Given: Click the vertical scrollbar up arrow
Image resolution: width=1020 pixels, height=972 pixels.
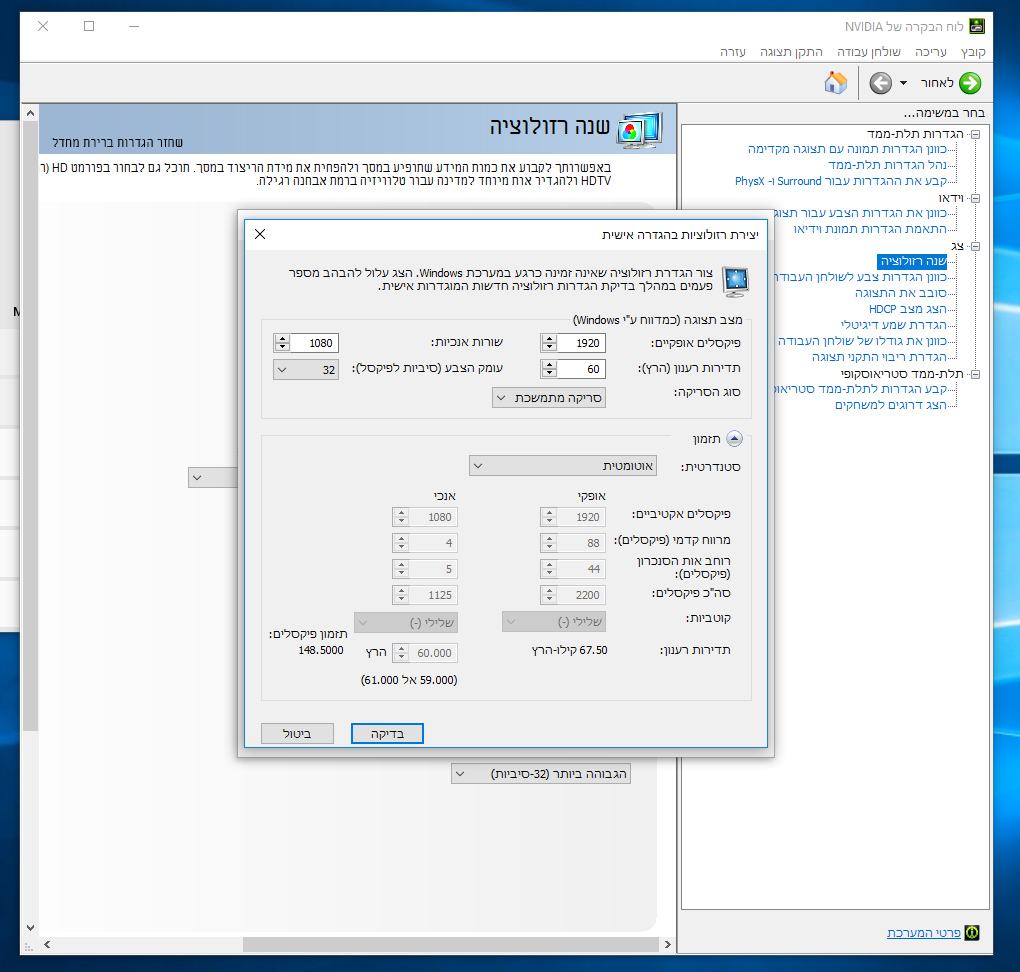Looking at the screenshot, I should pyautogui.click(x=30, y=113).
